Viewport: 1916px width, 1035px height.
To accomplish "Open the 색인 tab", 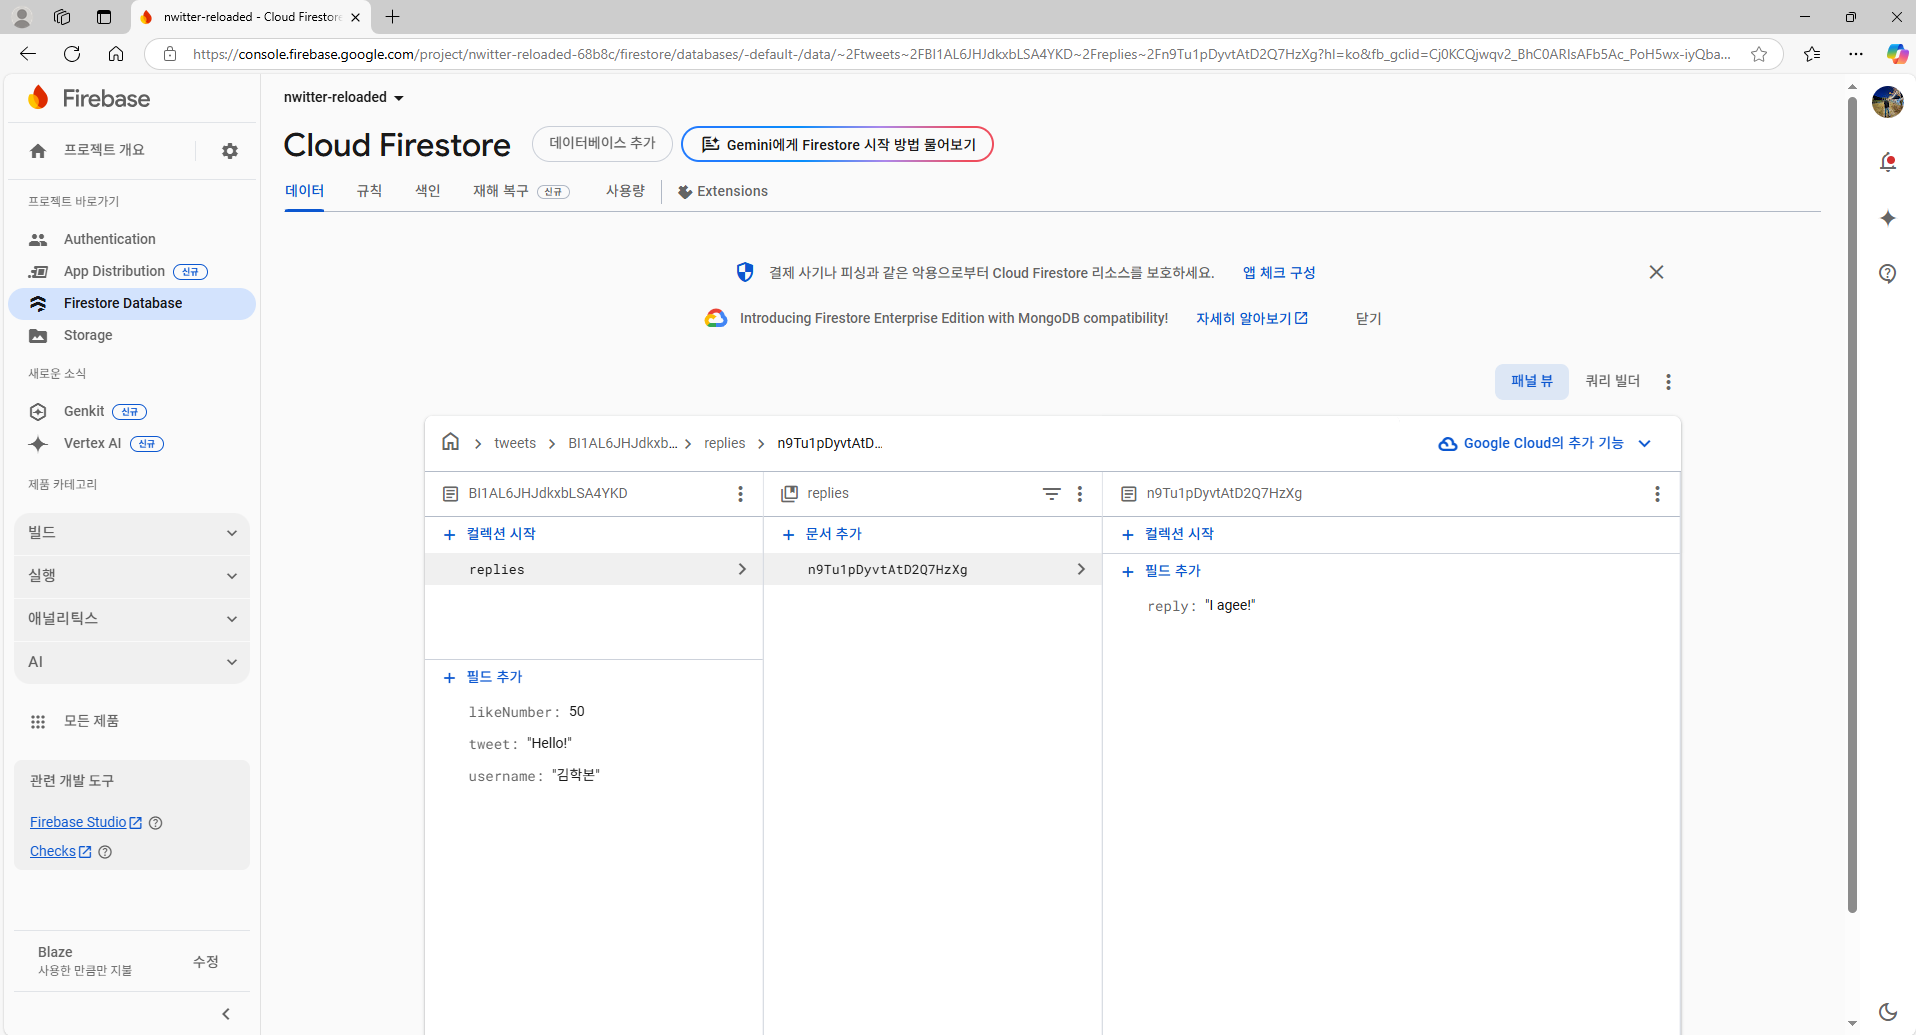I will (428, 191).
